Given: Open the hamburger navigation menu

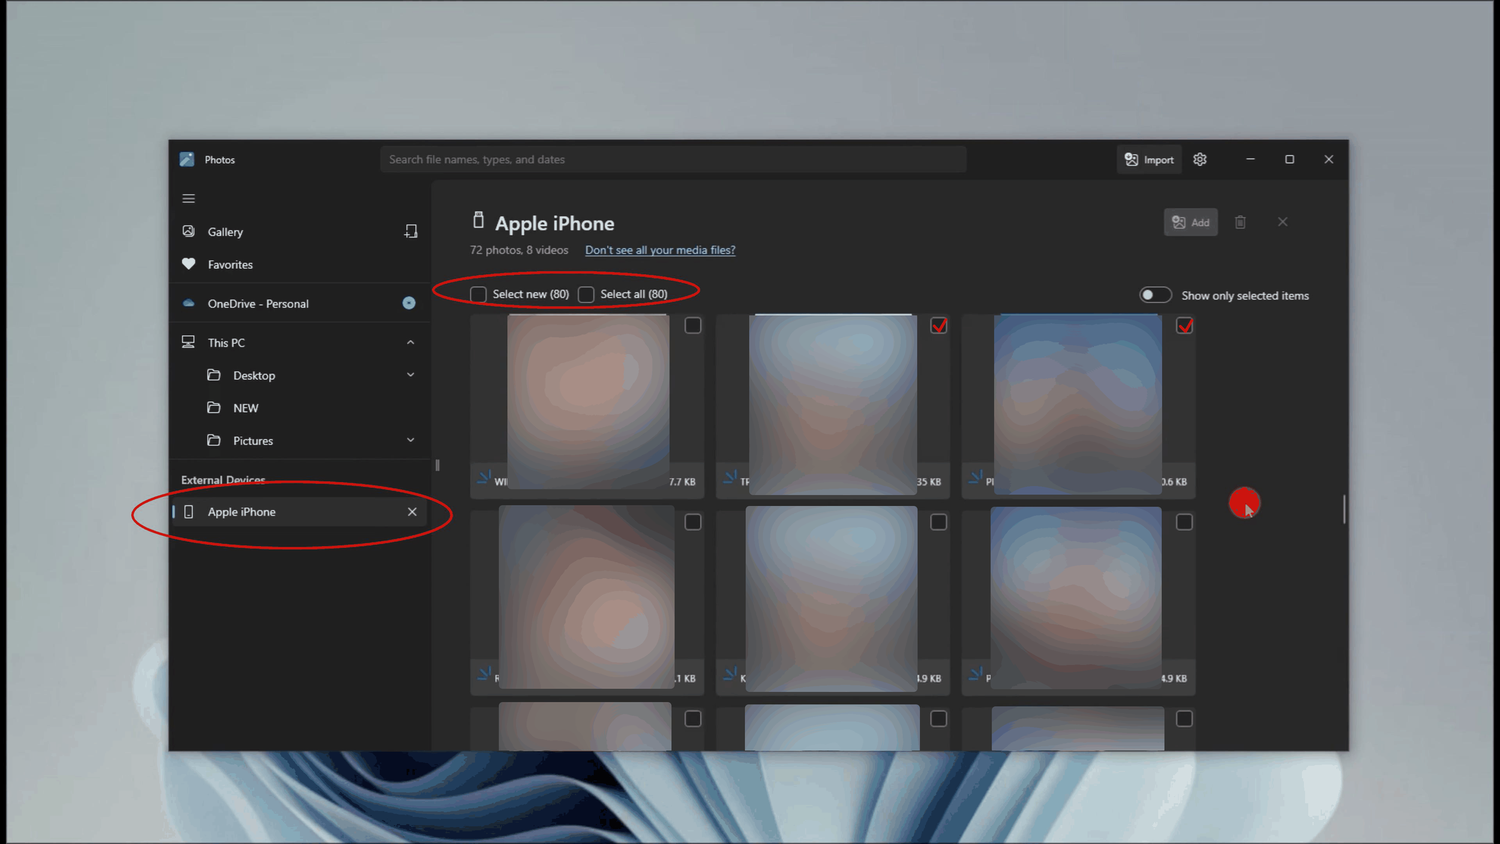Looking at the screenshot, I should click(x=188, y=199).
